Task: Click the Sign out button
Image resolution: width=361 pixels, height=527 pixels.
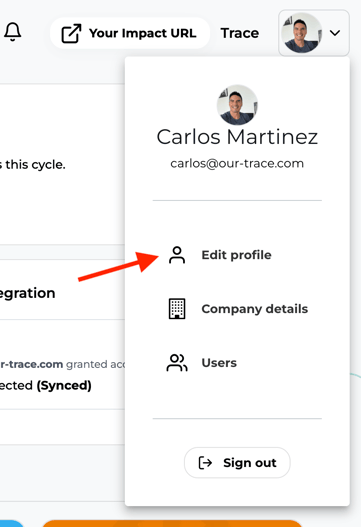Action: [x=237, y=463]
